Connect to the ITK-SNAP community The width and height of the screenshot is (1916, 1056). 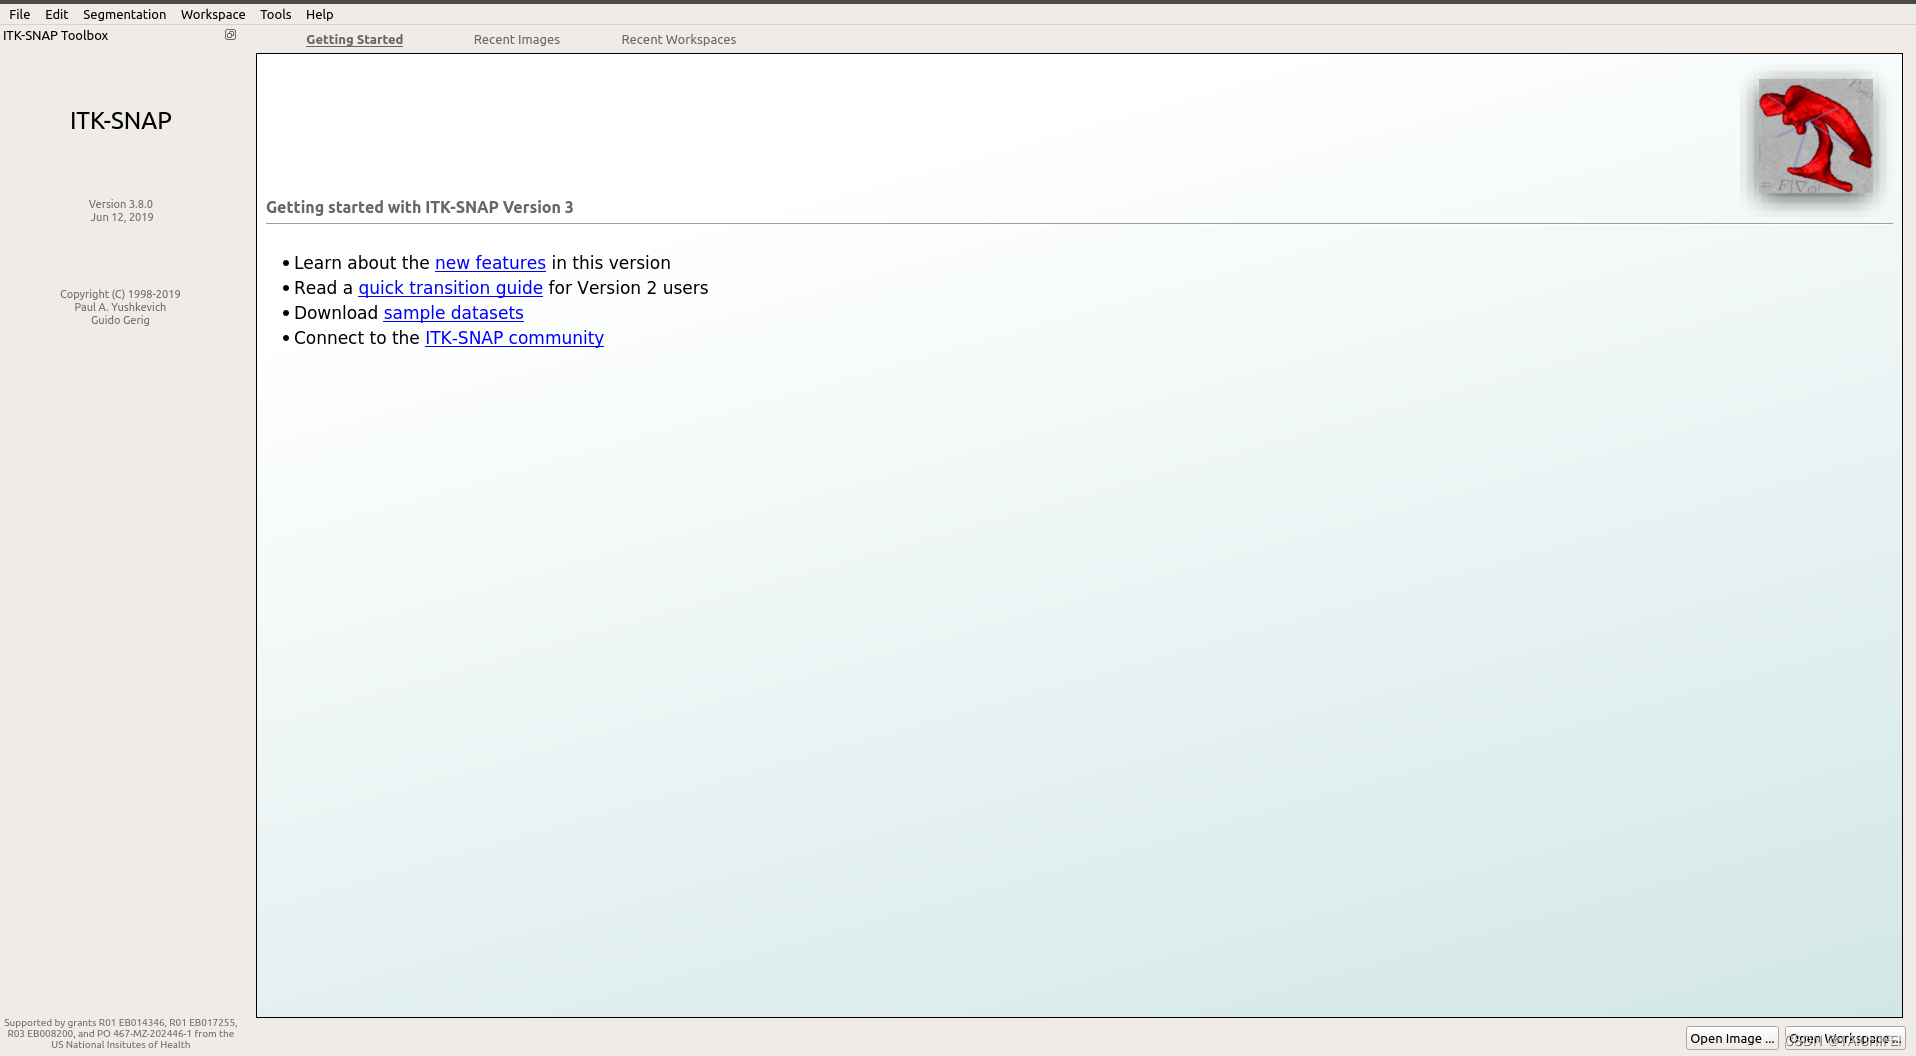pos(514,338)
